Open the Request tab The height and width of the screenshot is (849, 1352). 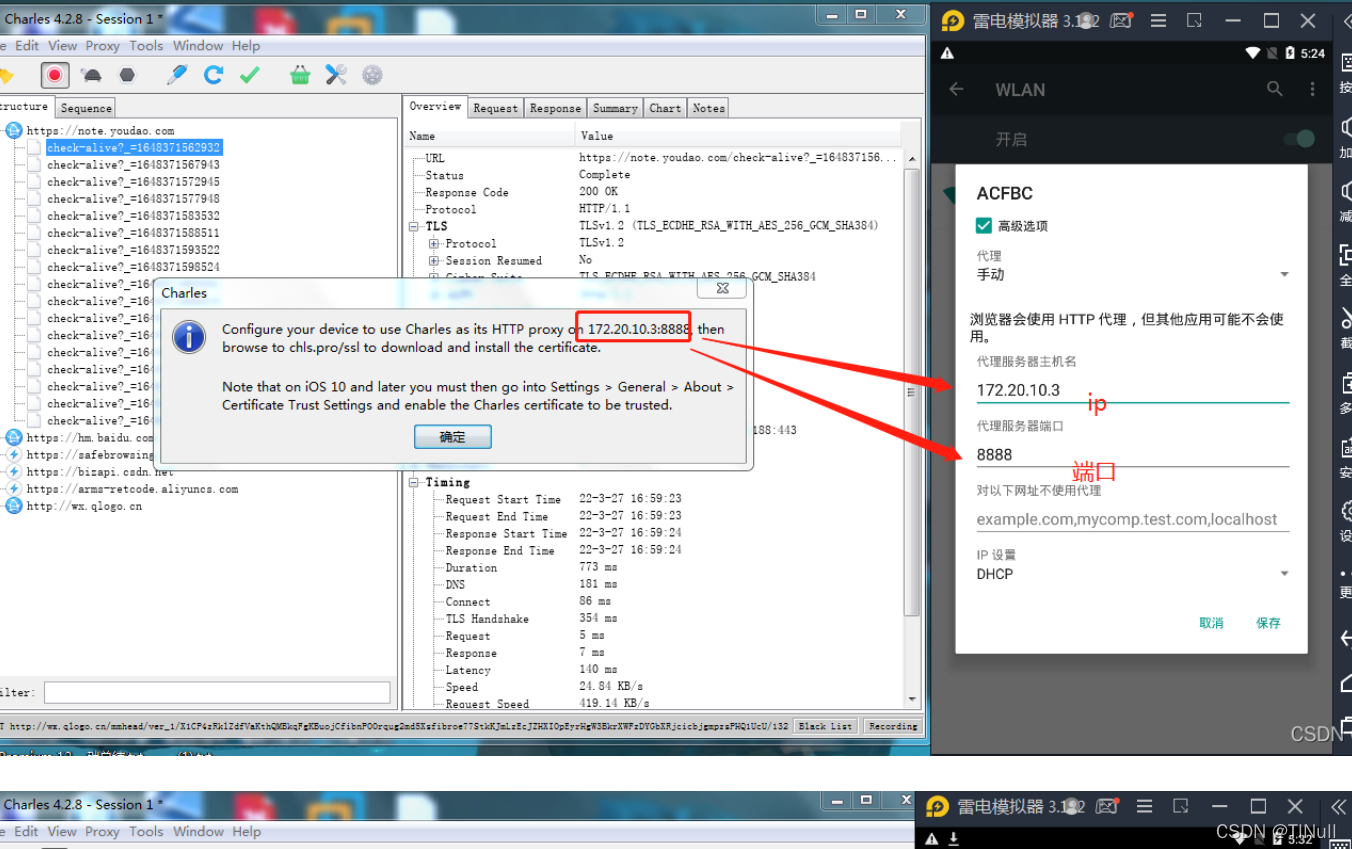[x=496, y=108]
